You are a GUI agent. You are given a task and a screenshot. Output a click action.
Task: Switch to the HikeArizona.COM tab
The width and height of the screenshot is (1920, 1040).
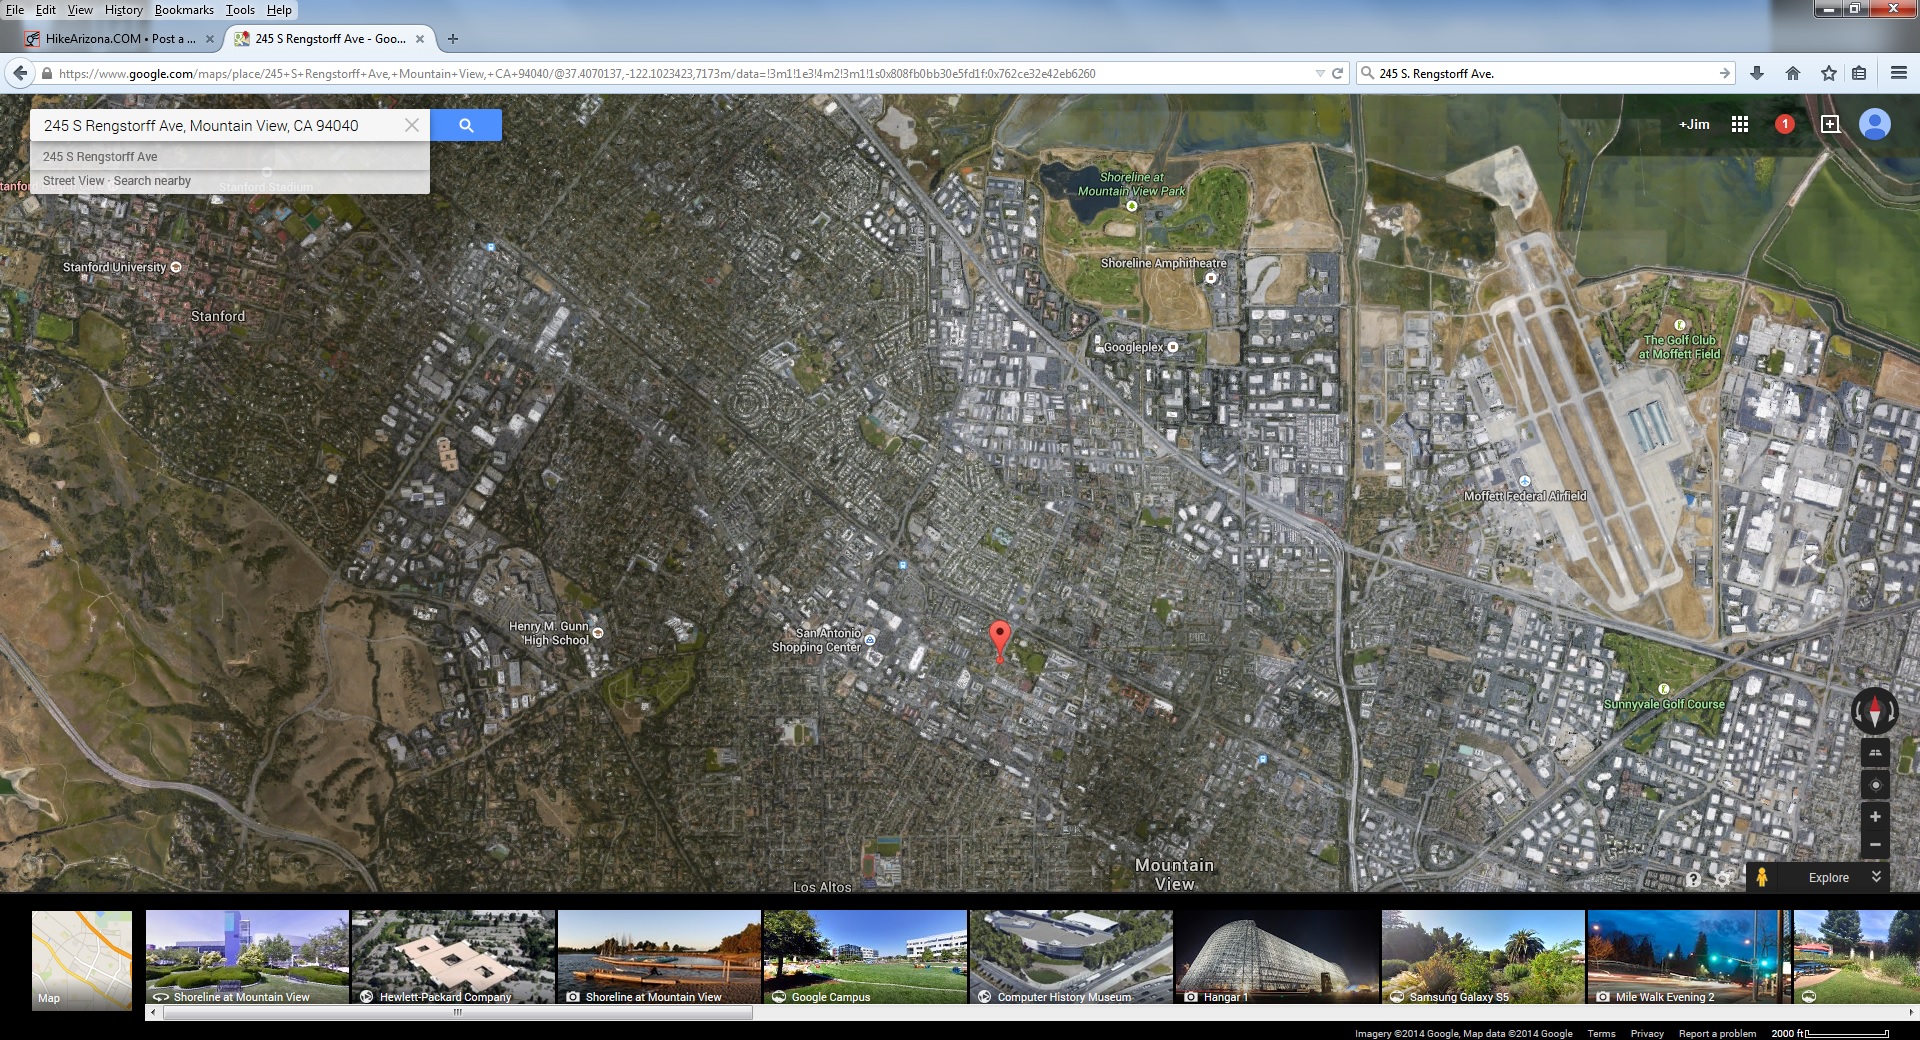click(x=120, y=39)
